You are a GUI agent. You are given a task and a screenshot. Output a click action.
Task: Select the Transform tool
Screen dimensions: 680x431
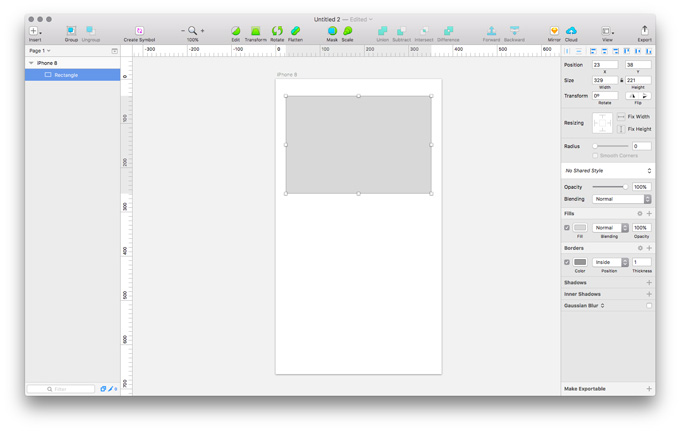(255, 31)
